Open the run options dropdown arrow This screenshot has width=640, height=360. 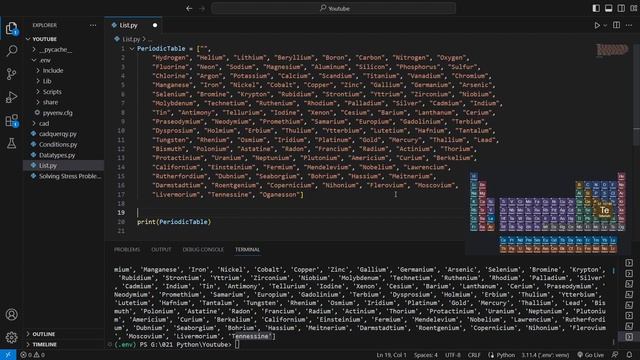point(605,25)
